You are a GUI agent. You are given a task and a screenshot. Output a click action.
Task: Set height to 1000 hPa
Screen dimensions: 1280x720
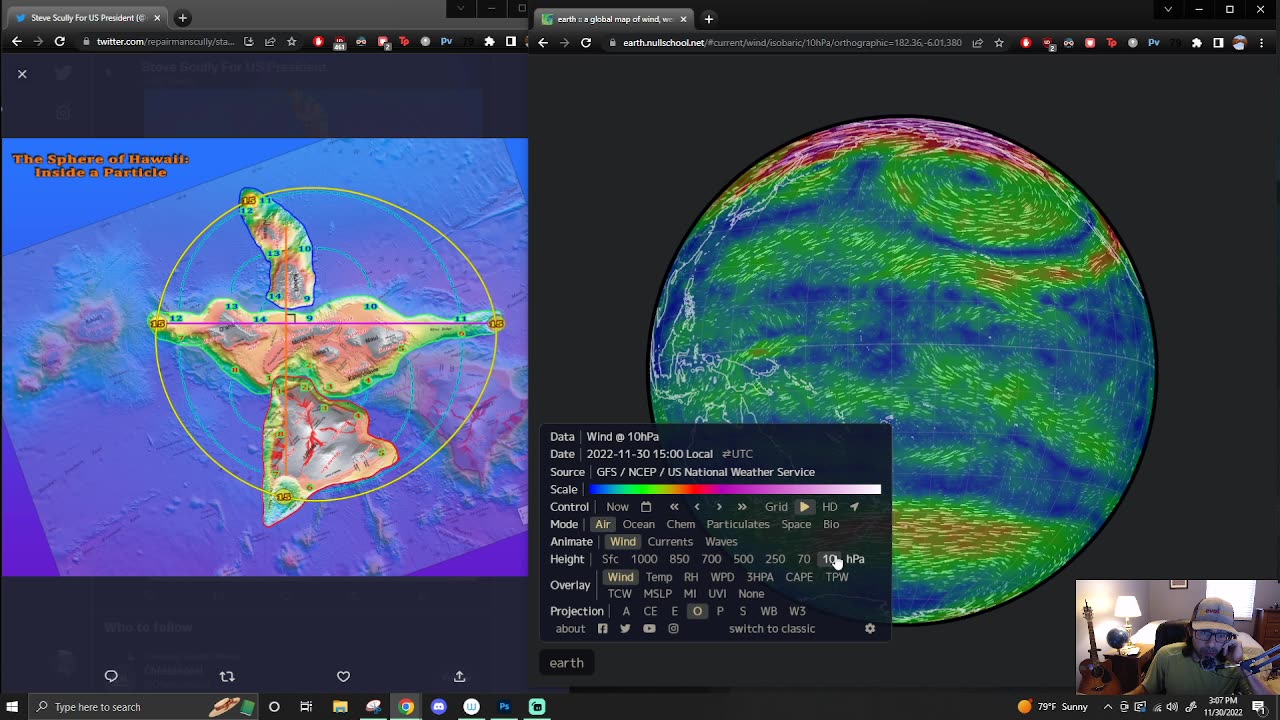644,559
